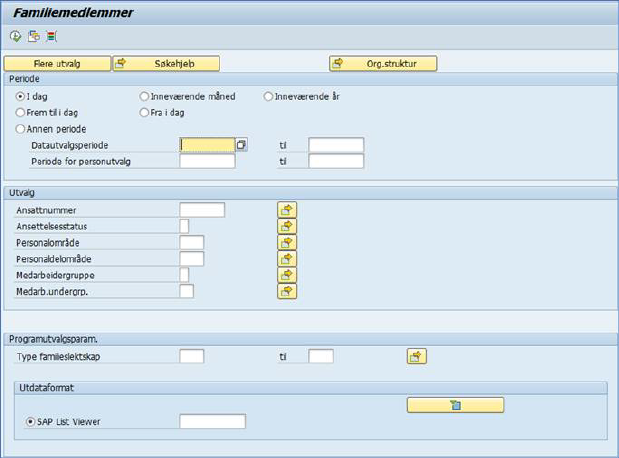The height and width of the screenshot is (458, 619).
Task: Select the Annen periode radio button
Action: point(20,129)
